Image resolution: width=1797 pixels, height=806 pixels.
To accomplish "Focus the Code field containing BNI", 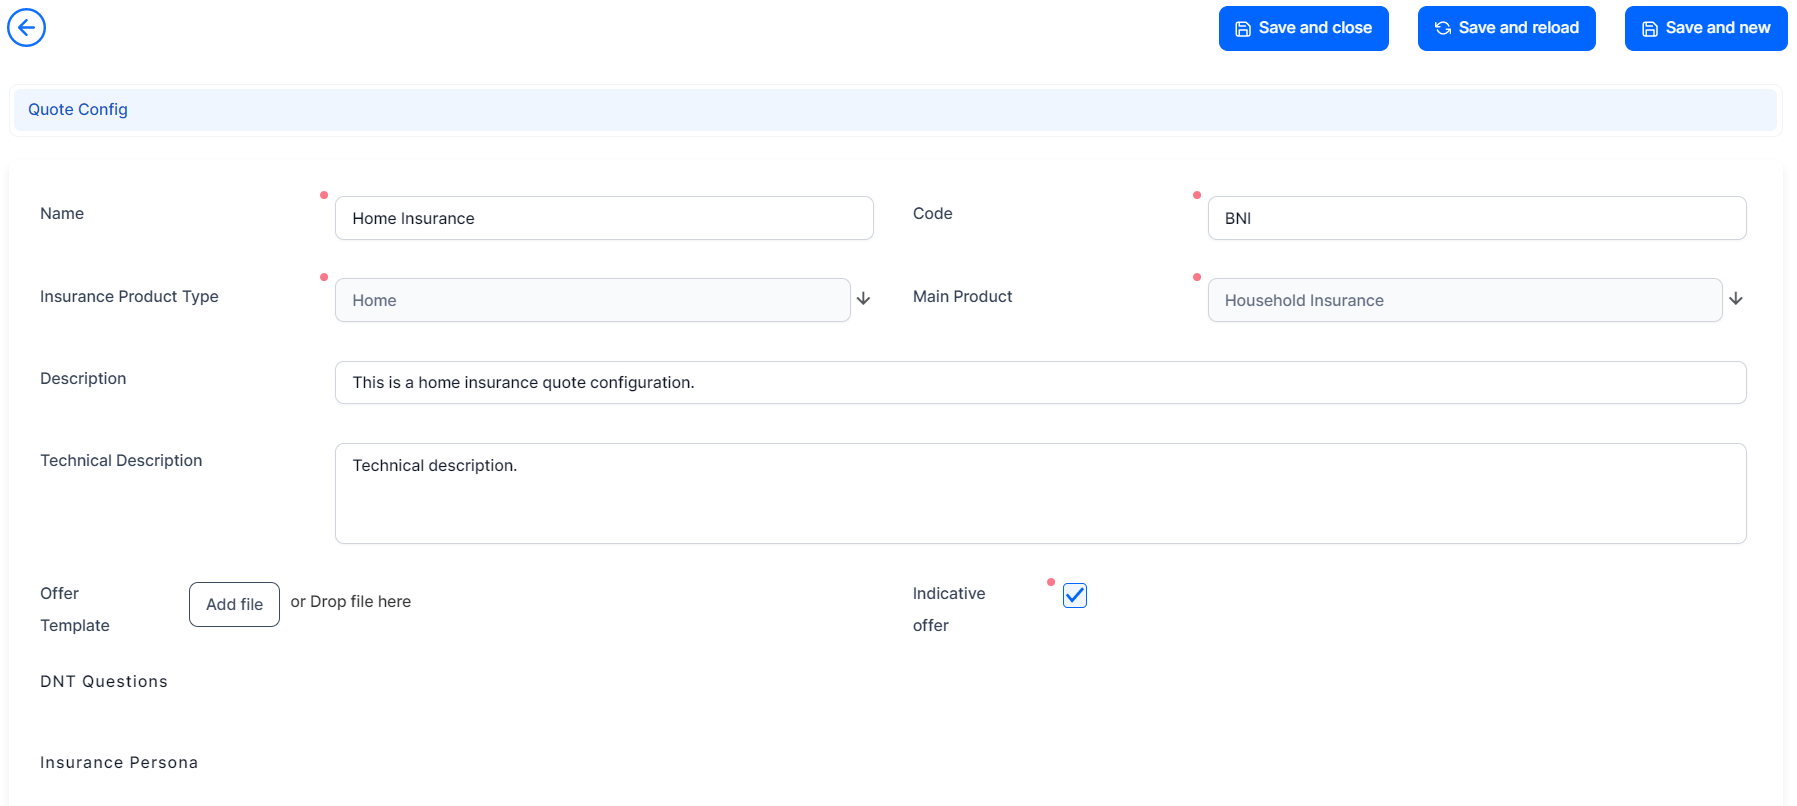I will (1476, 218).
